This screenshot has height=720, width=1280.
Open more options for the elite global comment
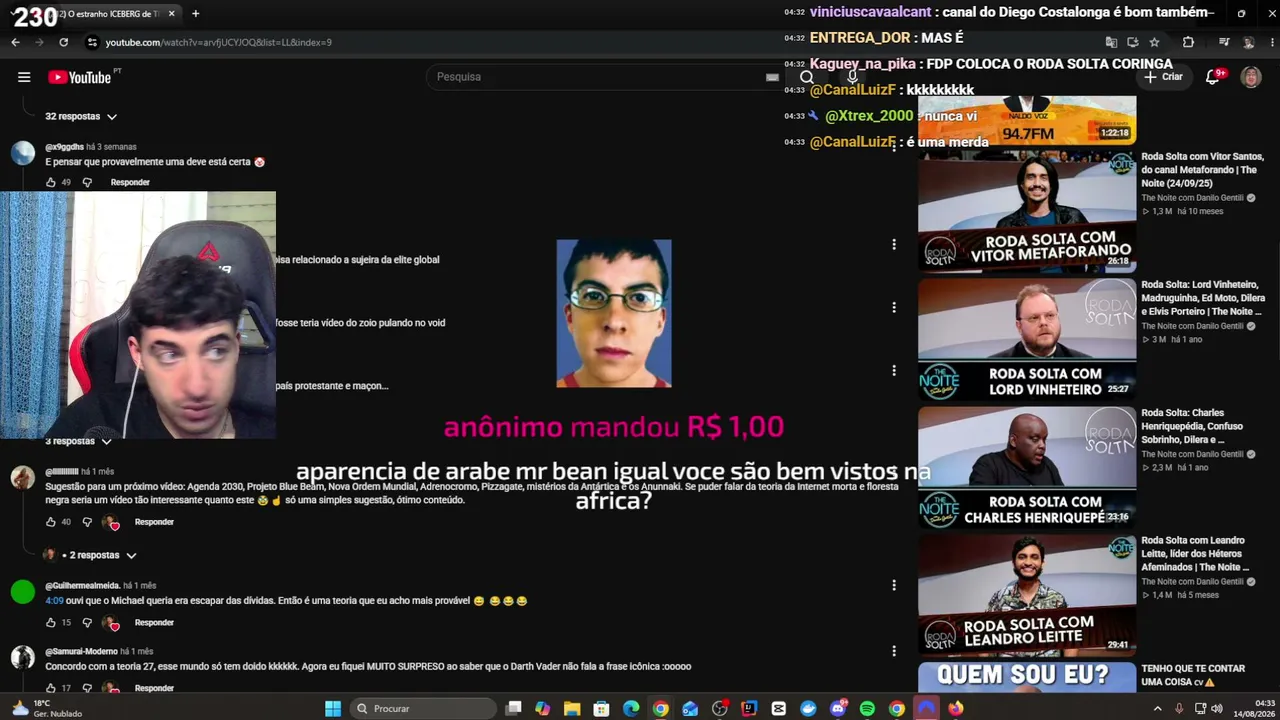click(x=894, y=244)
